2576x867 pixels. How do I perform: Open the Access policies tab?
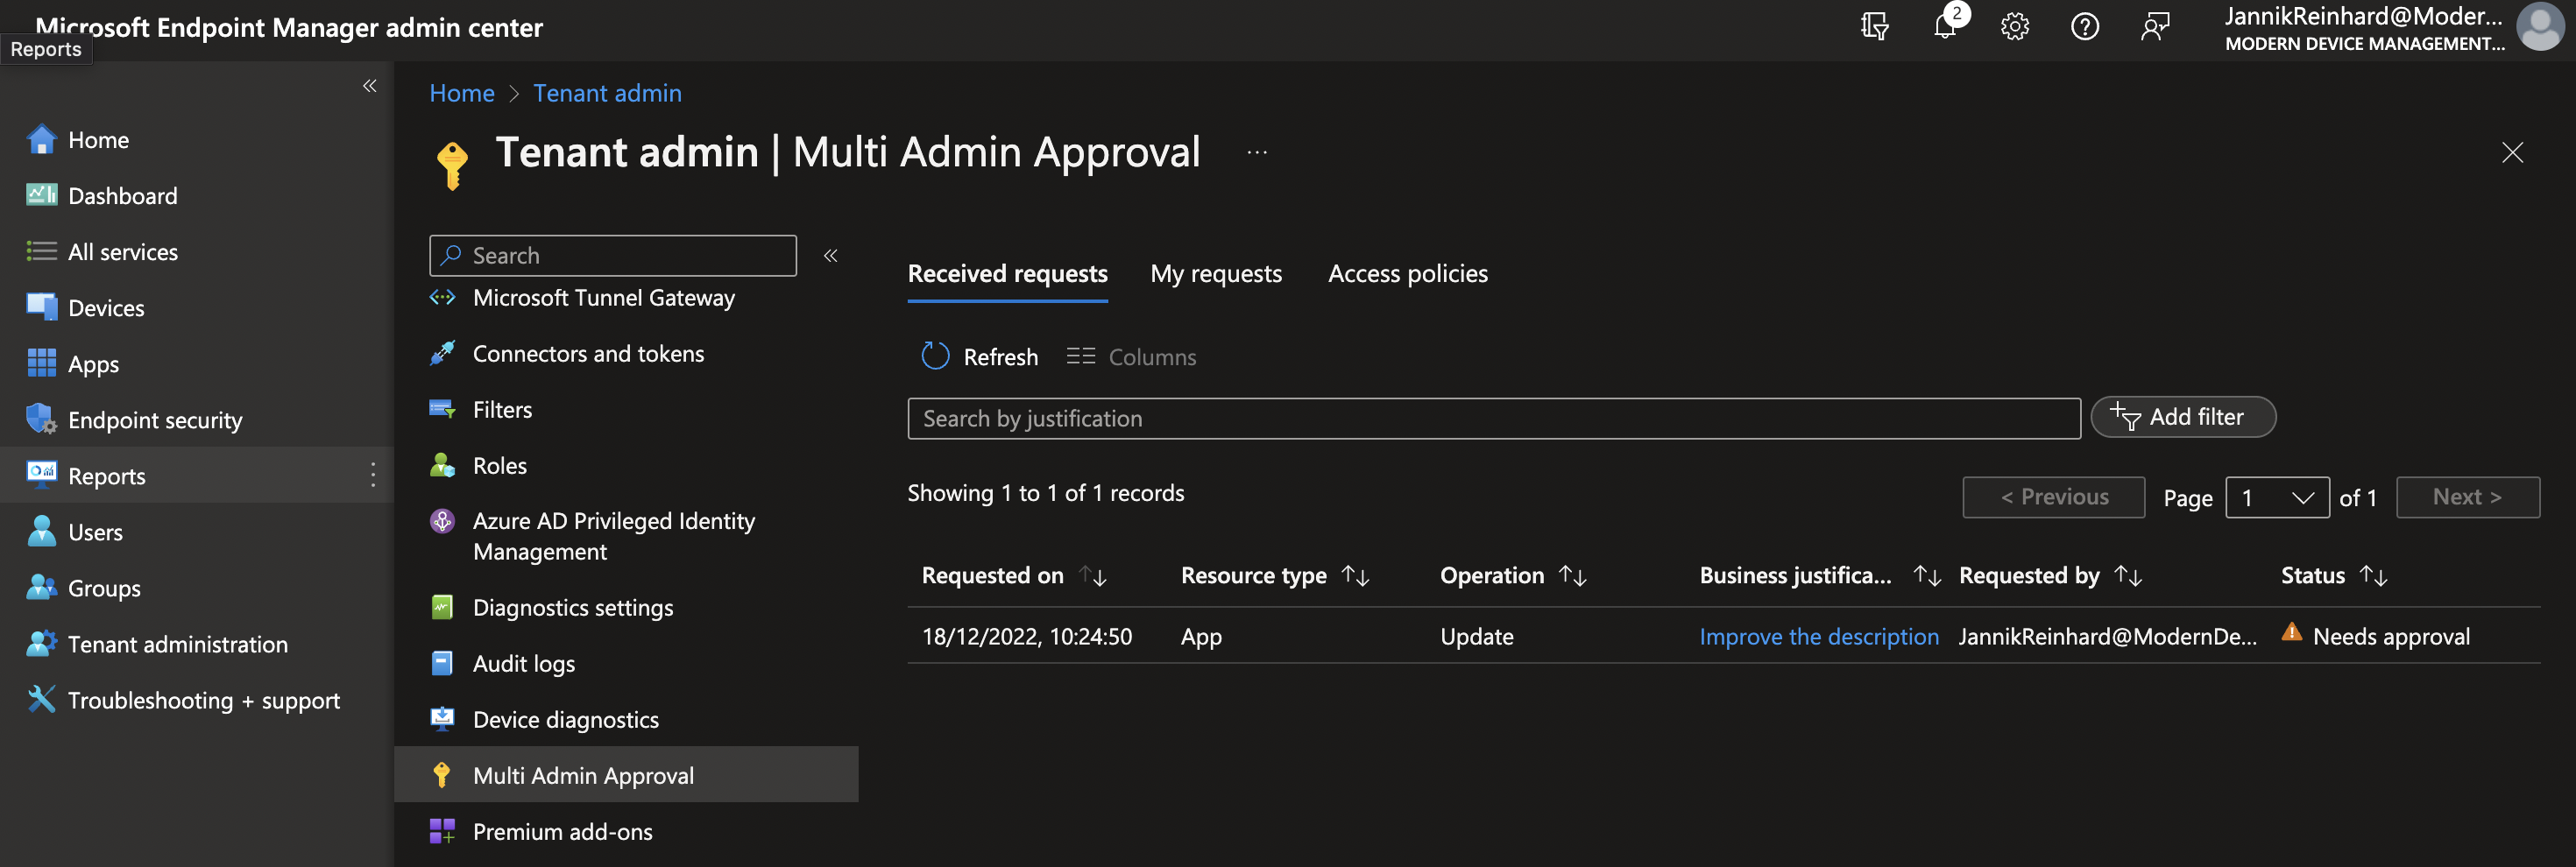coord(1407,273)
